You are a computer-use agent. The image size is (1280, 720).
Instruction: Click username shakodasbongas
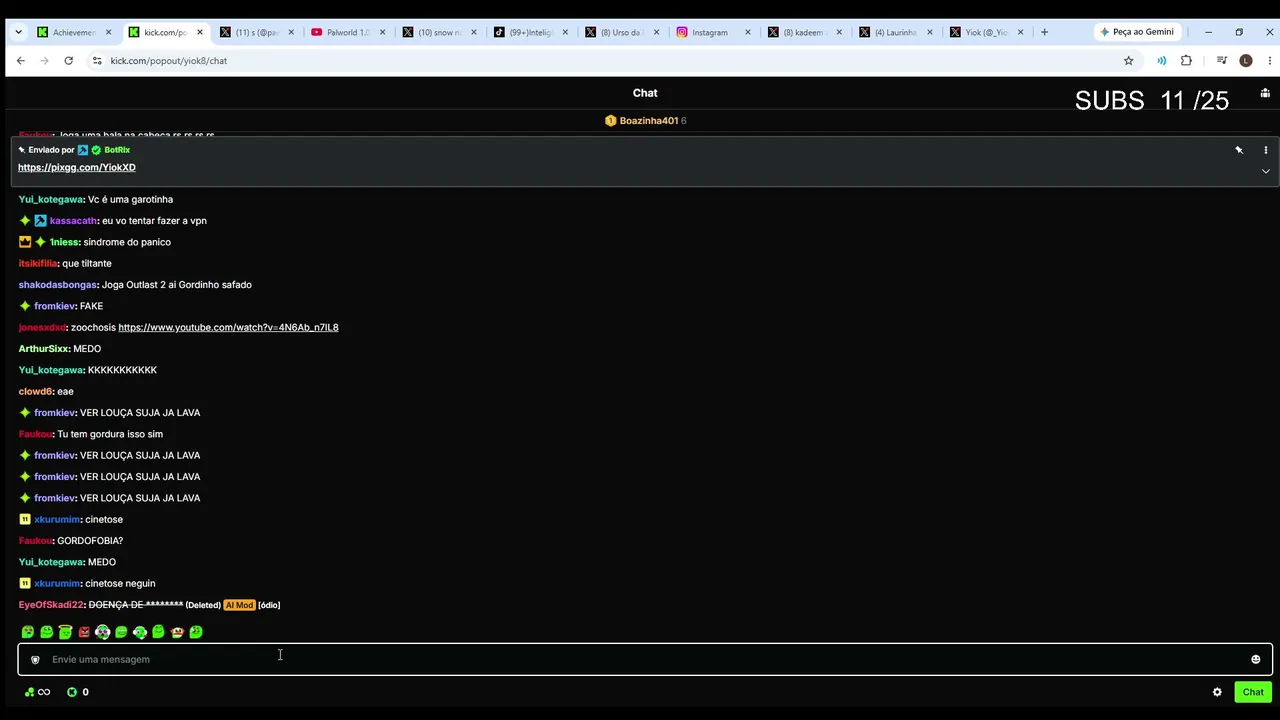57,285
